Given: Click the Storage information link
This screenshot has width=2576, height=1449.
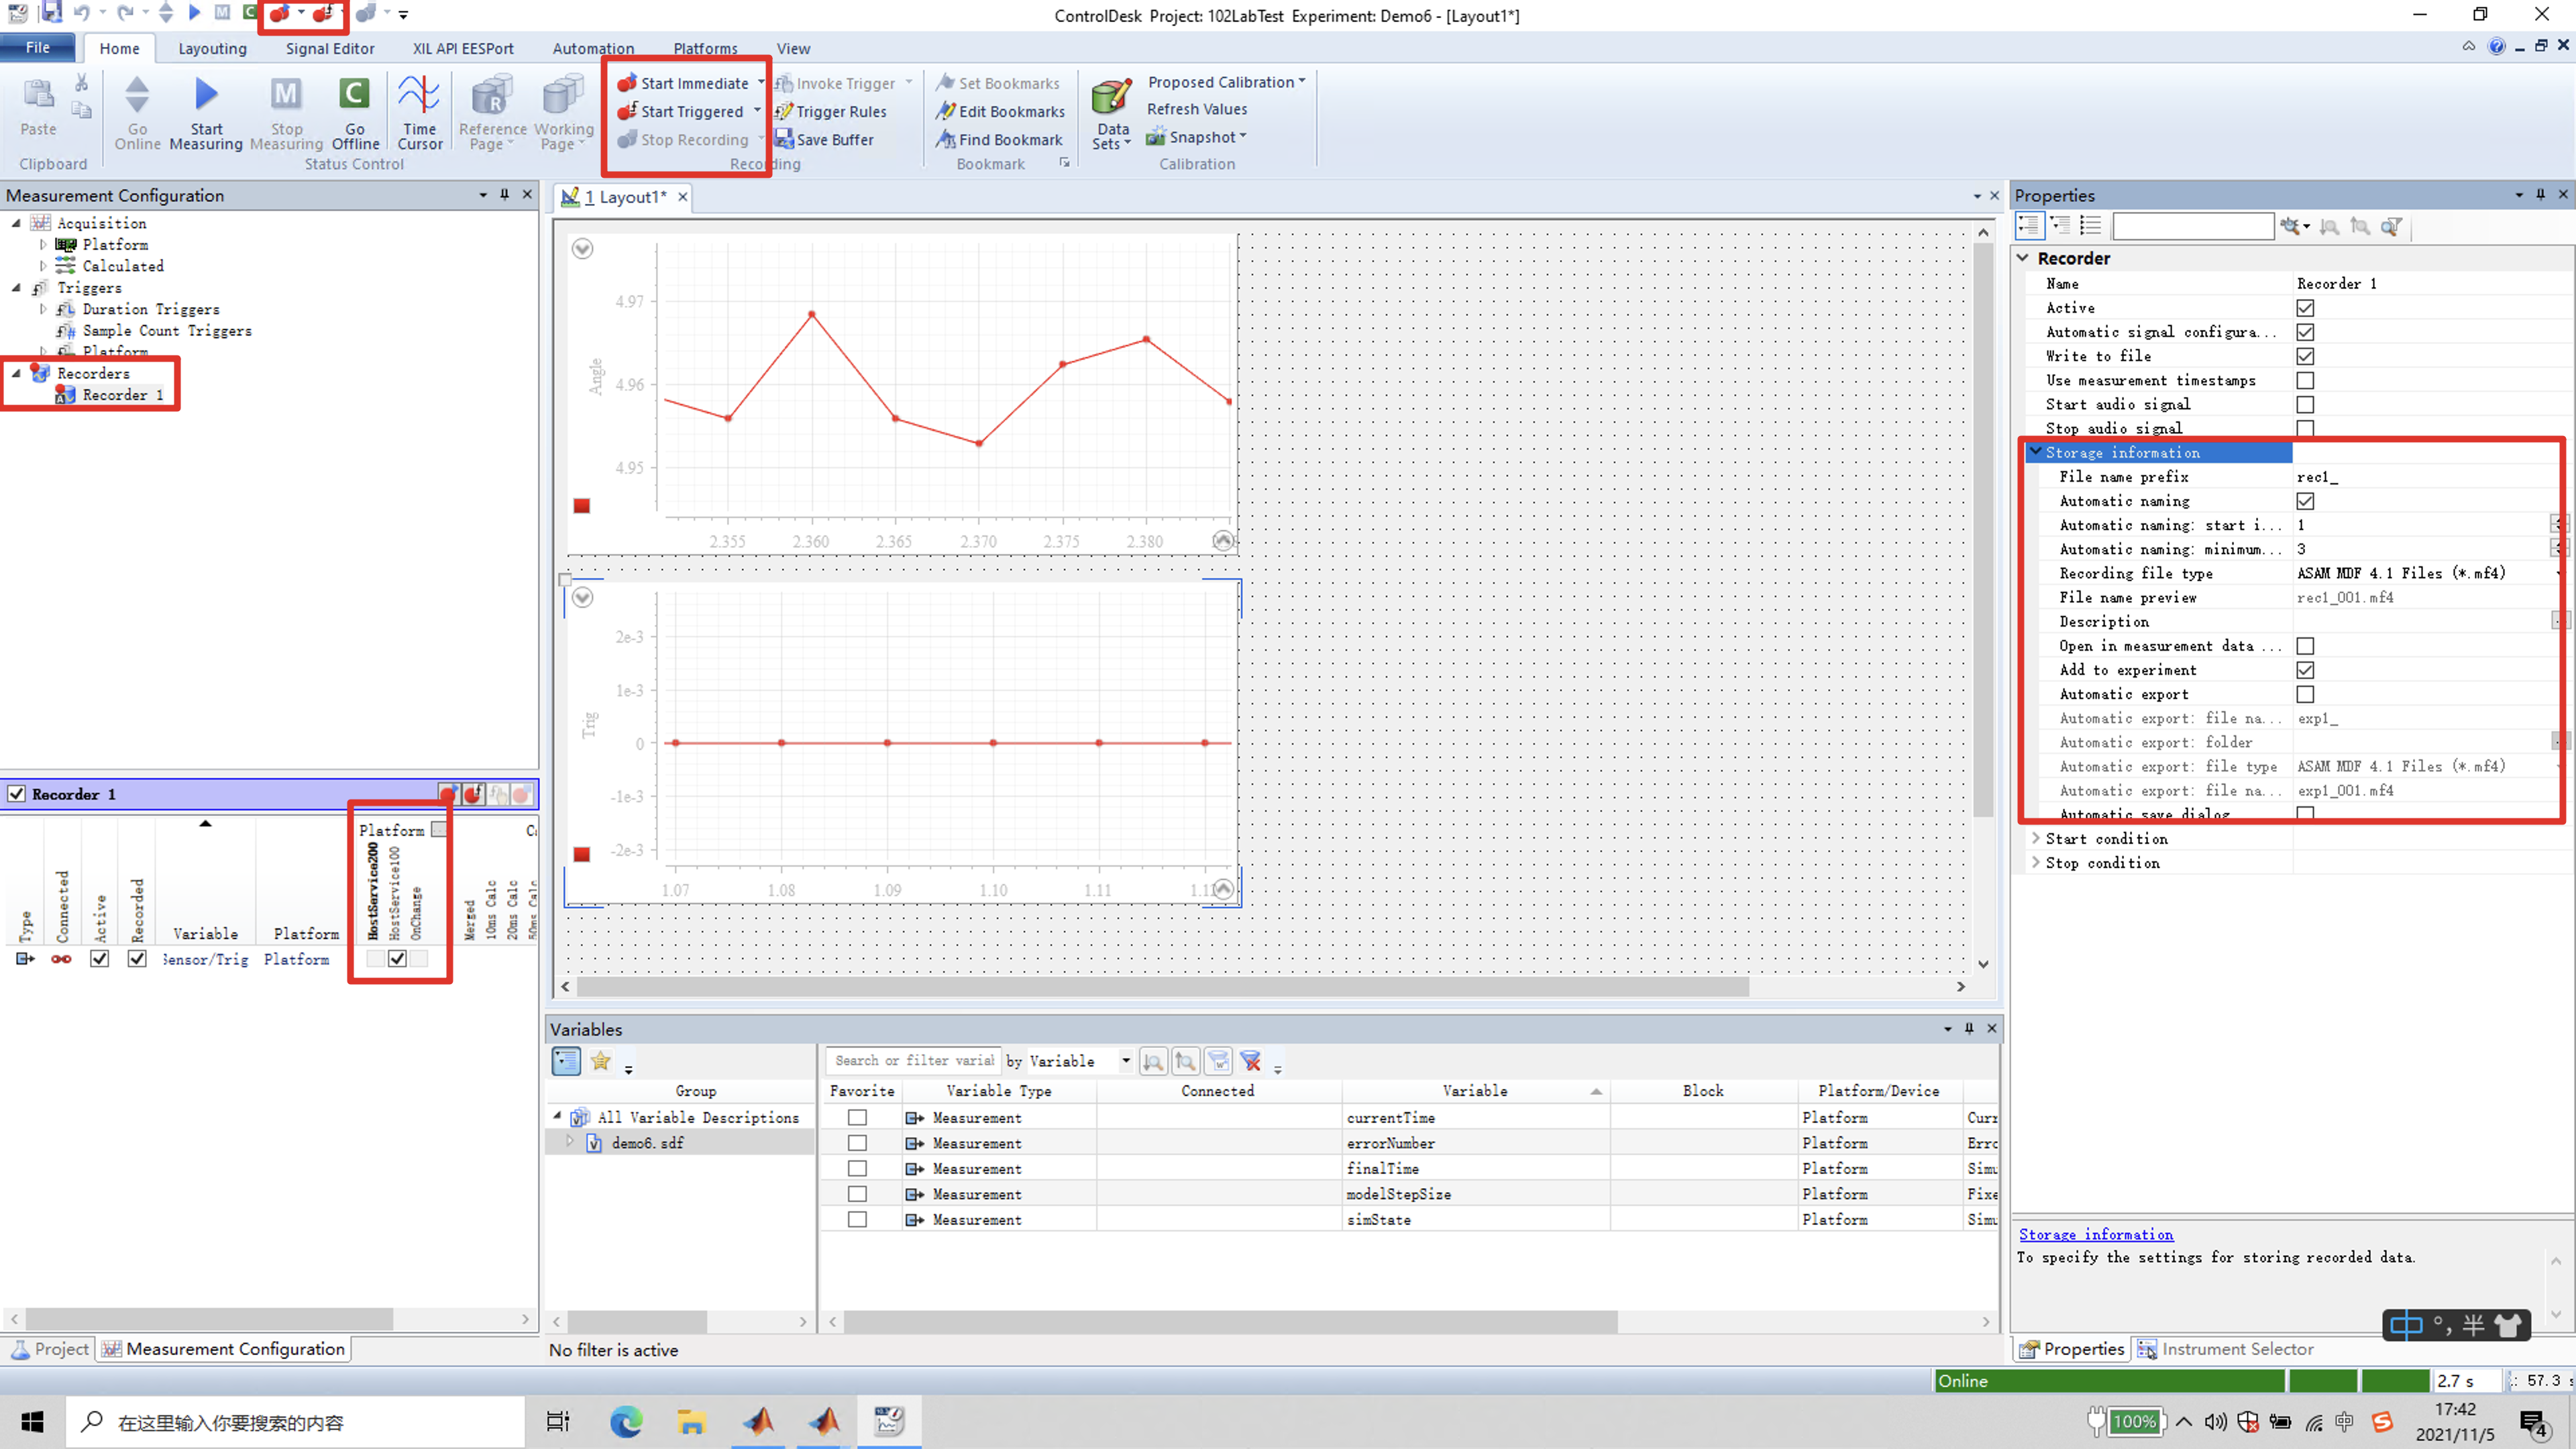Looking at the screenshot, I should pyautogui.click(x=2095, y=1235).
